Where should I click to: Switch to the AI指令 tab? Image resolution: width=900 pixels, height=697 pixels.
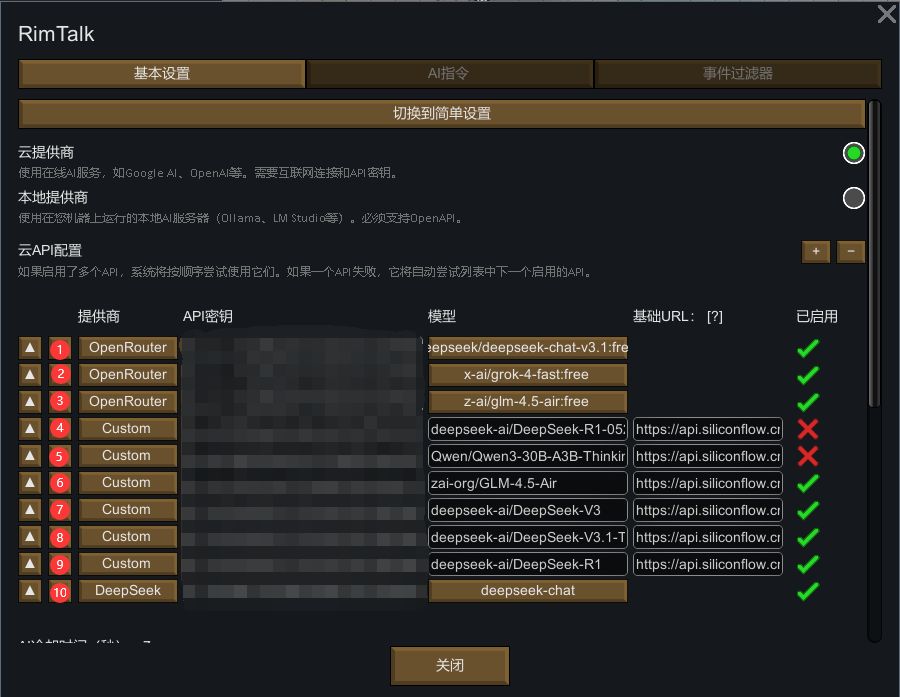pyautogui.click(x=449, y=73)
